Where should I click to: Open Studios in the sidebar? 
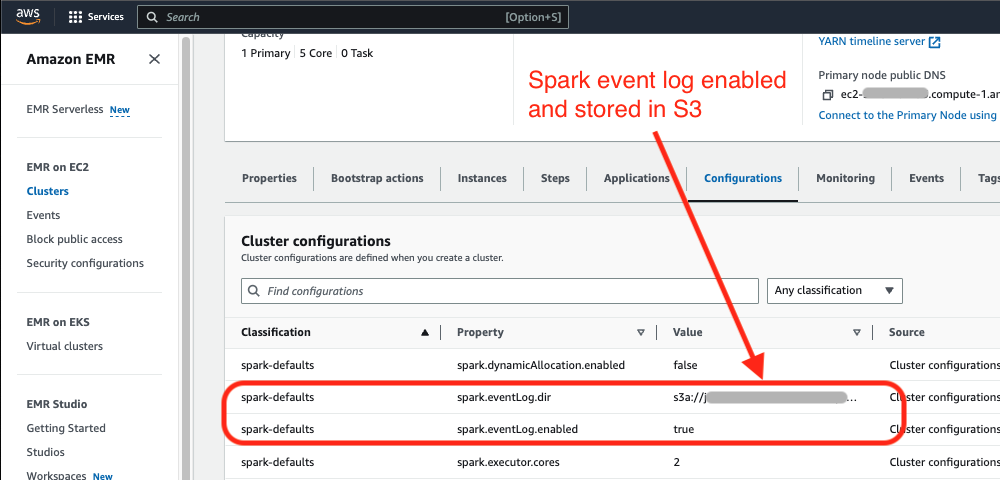point(45,453)
